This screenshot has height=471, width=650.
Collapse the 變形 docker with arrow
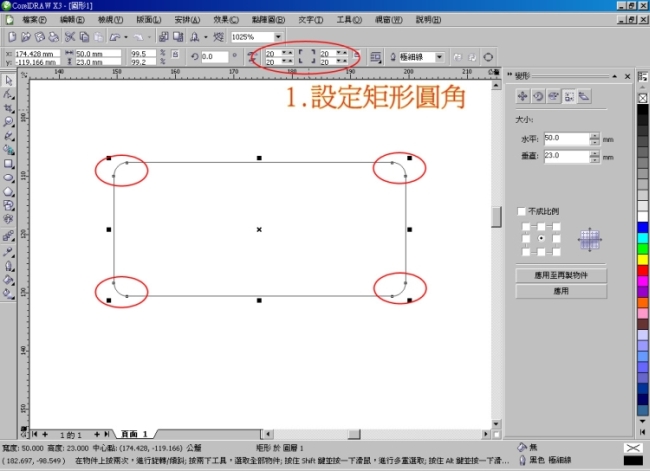point(614,76)
